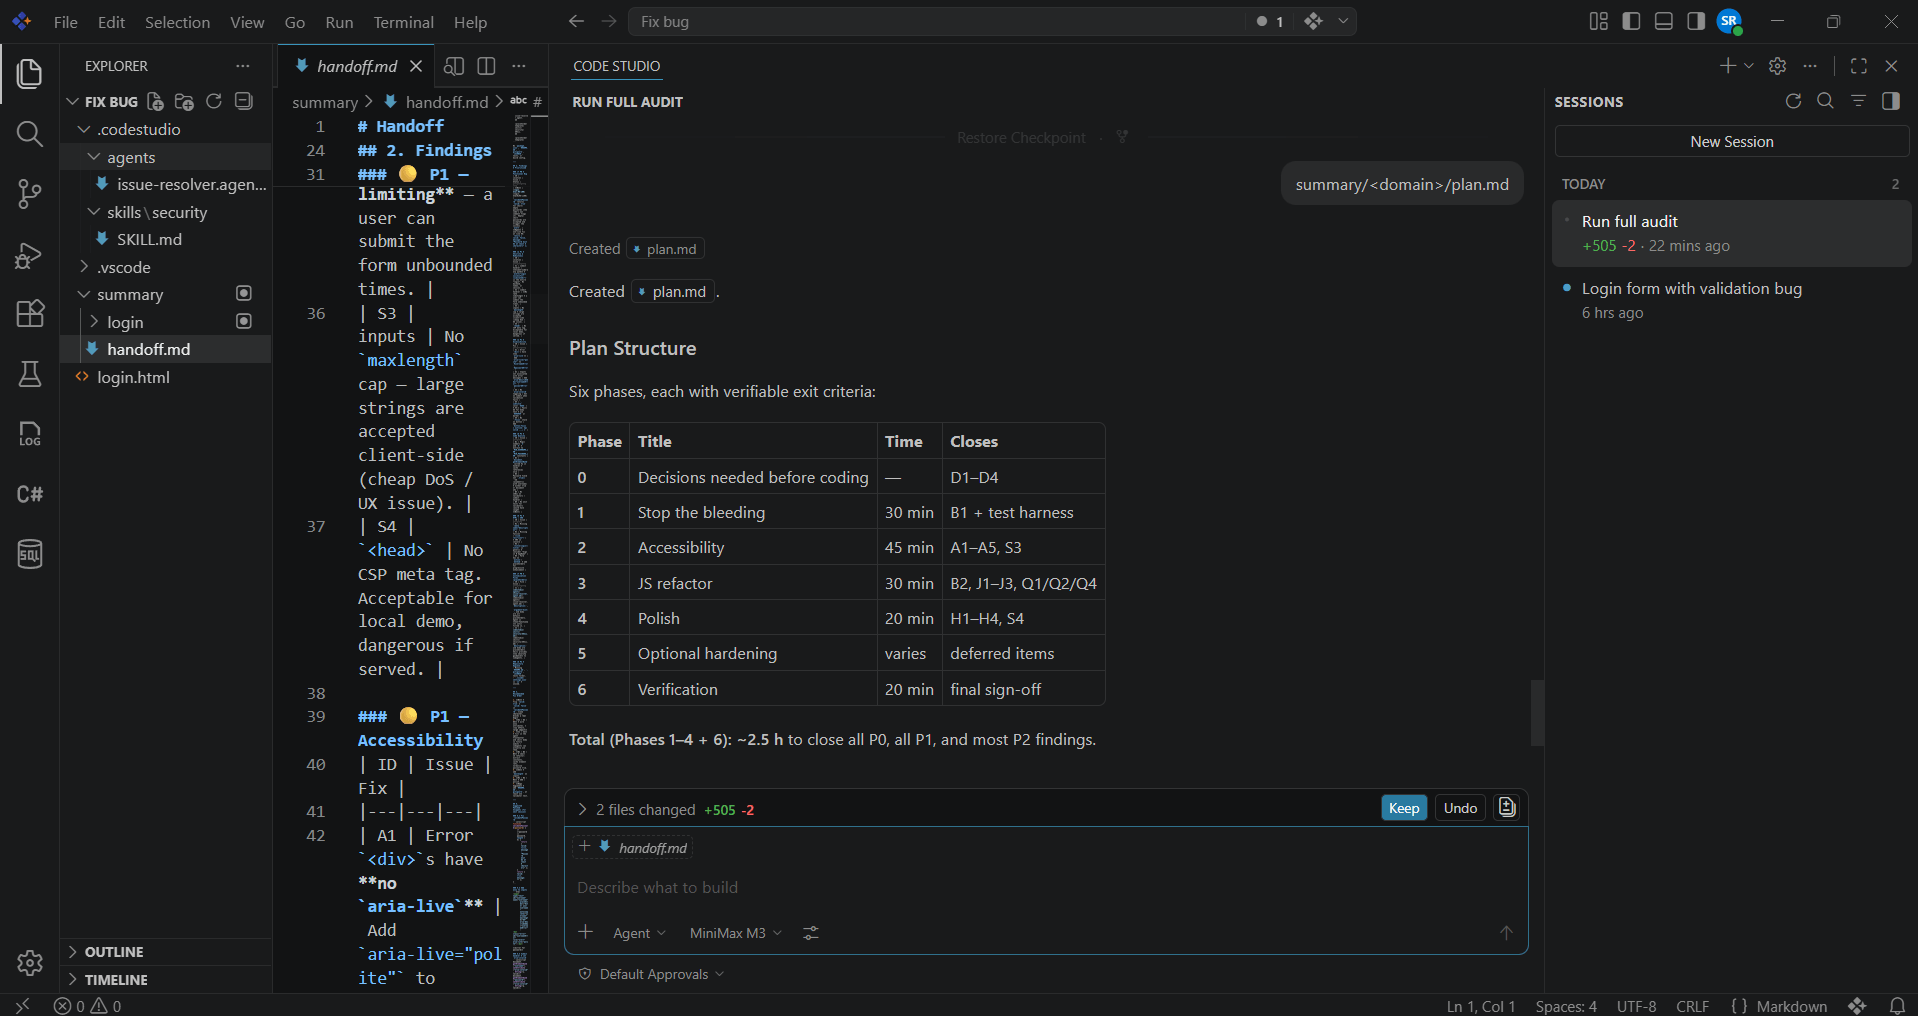Open the SQL database view icon

coord(30,554)
